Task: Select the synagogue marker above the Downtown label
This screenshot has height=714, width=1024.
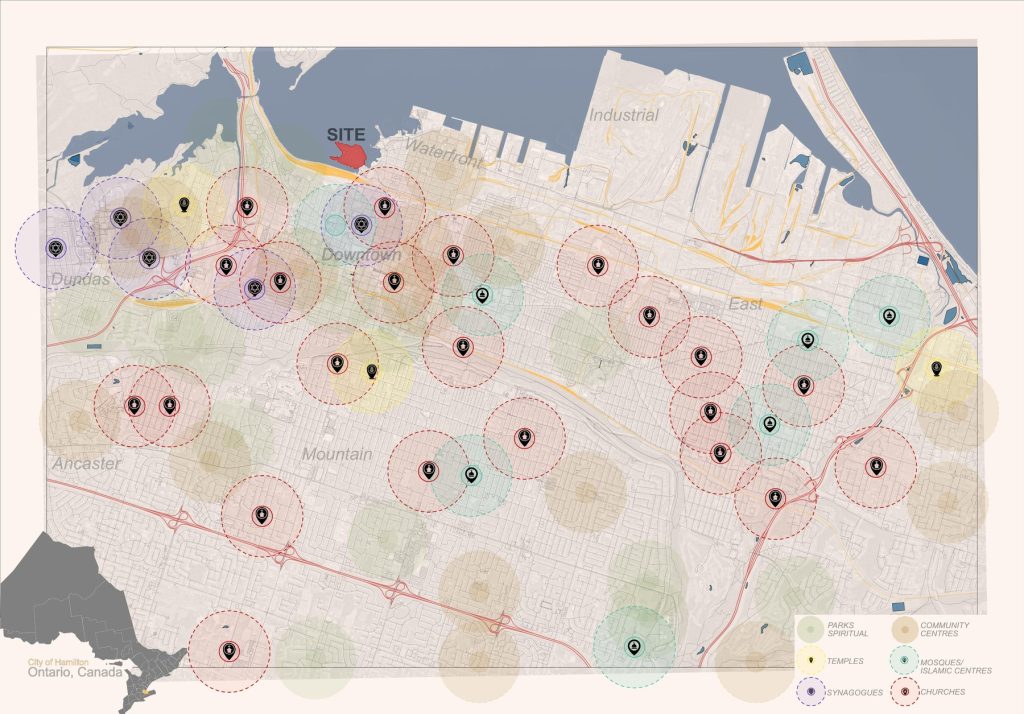Action: click(361, 225)
